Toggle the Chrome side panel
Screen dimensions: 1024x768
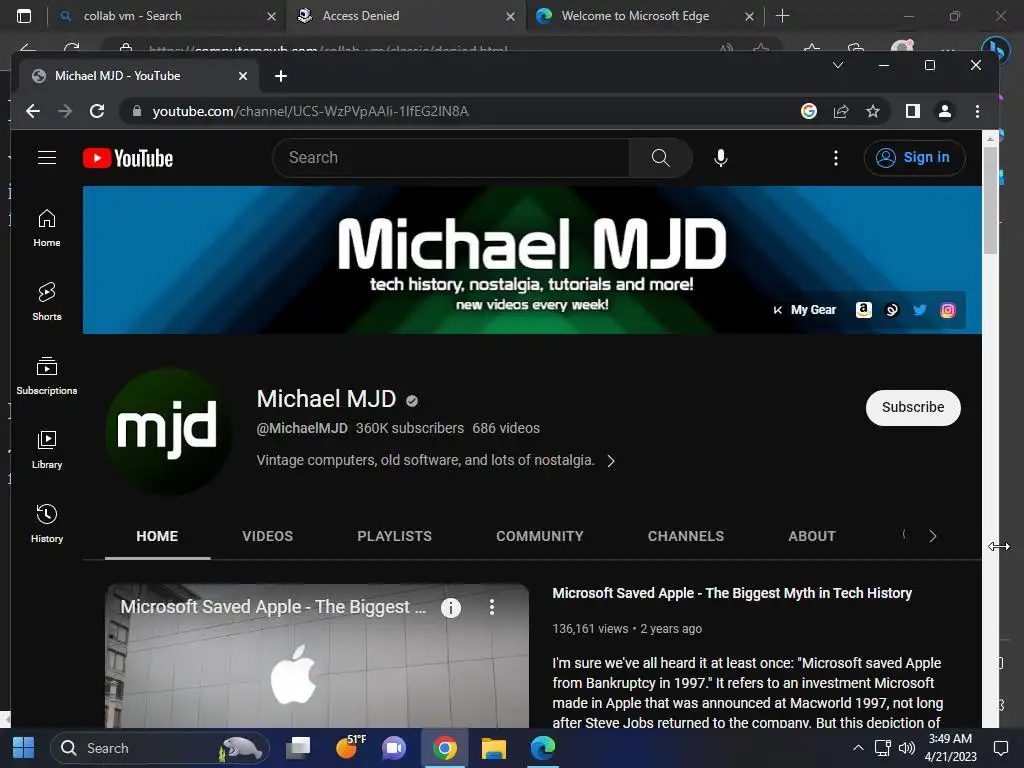(912, 111)
